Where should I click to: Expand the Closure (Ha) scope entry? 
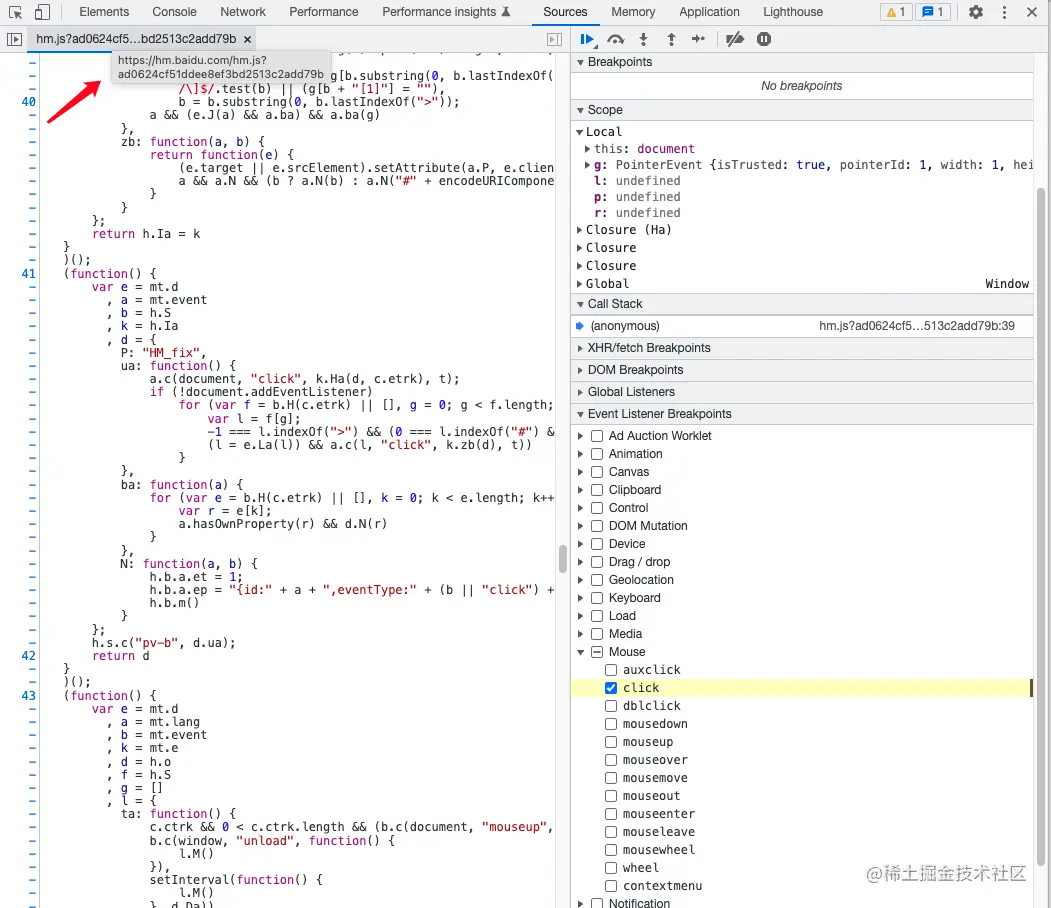(x=579, y=229)
